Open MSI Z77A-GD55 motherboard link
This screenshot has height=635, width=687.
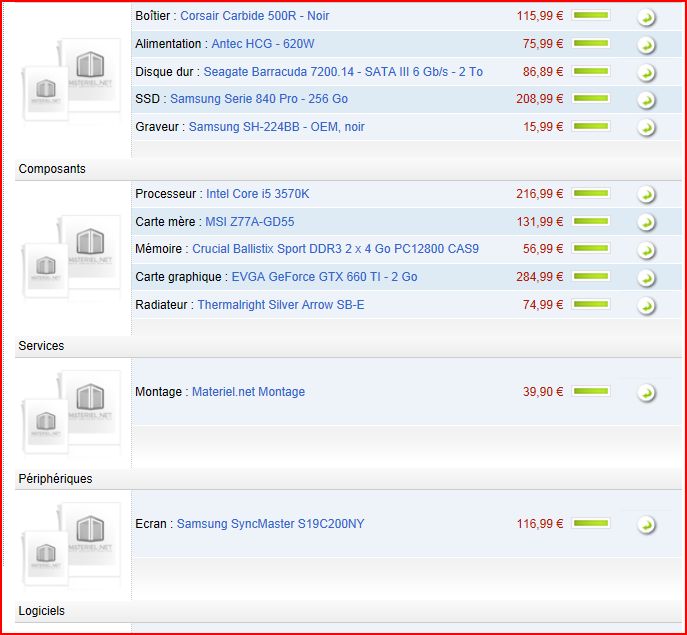250,222
